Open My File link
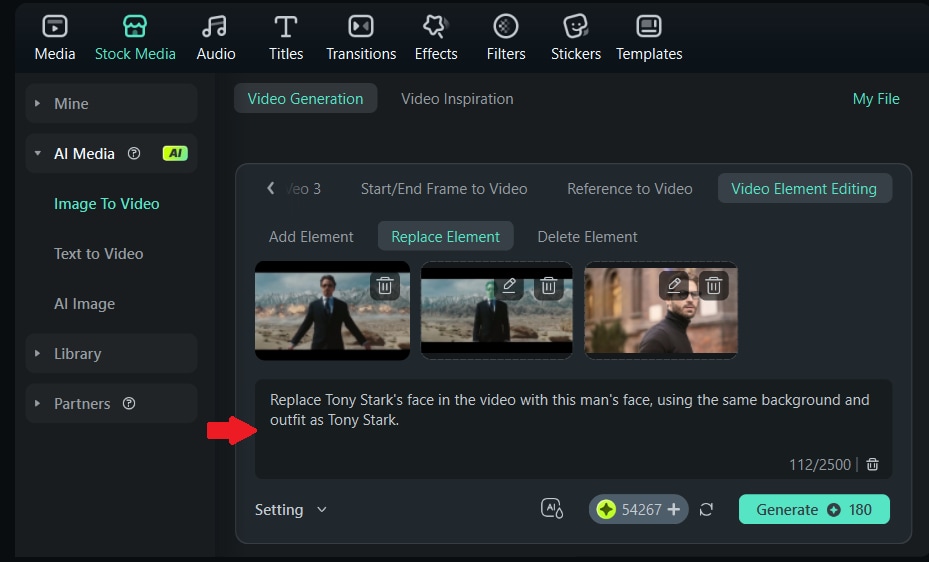Image resolution: width=929 pixels, height=562 pixels. point(876,98)
